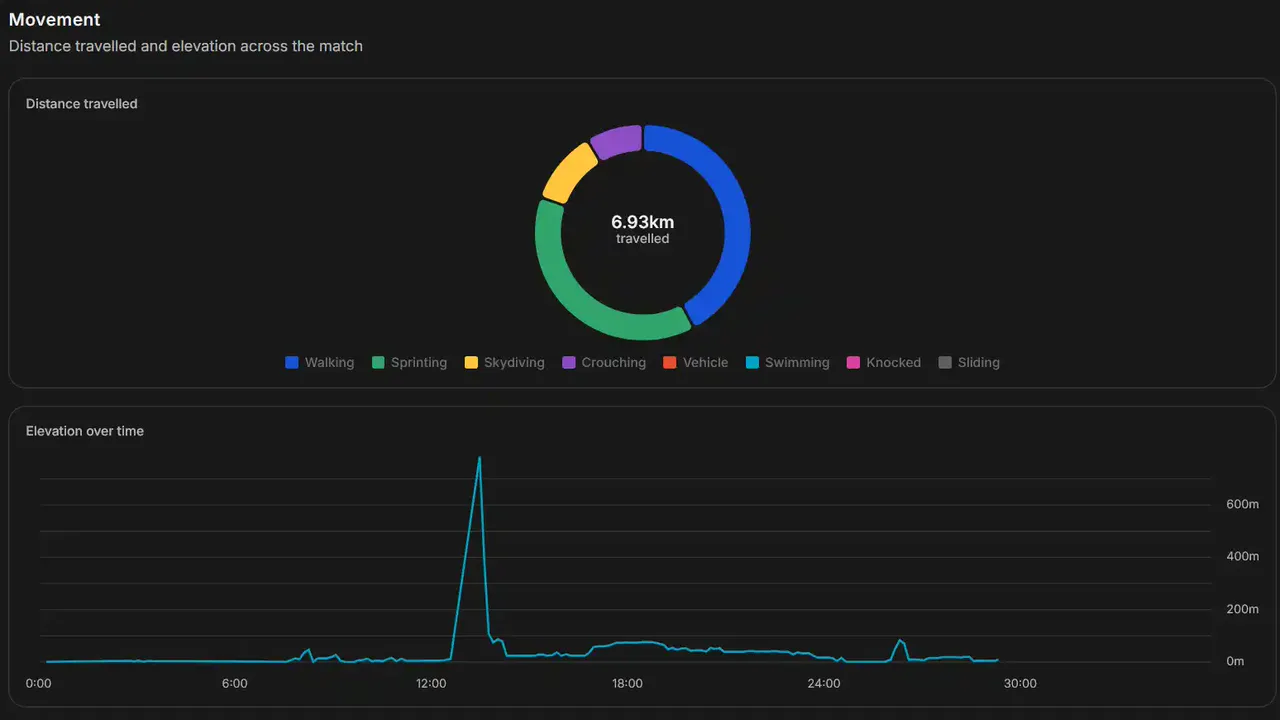
Task: Click the 24:00 time axis label
Action: pyautogui.click(x=824, y=684)
